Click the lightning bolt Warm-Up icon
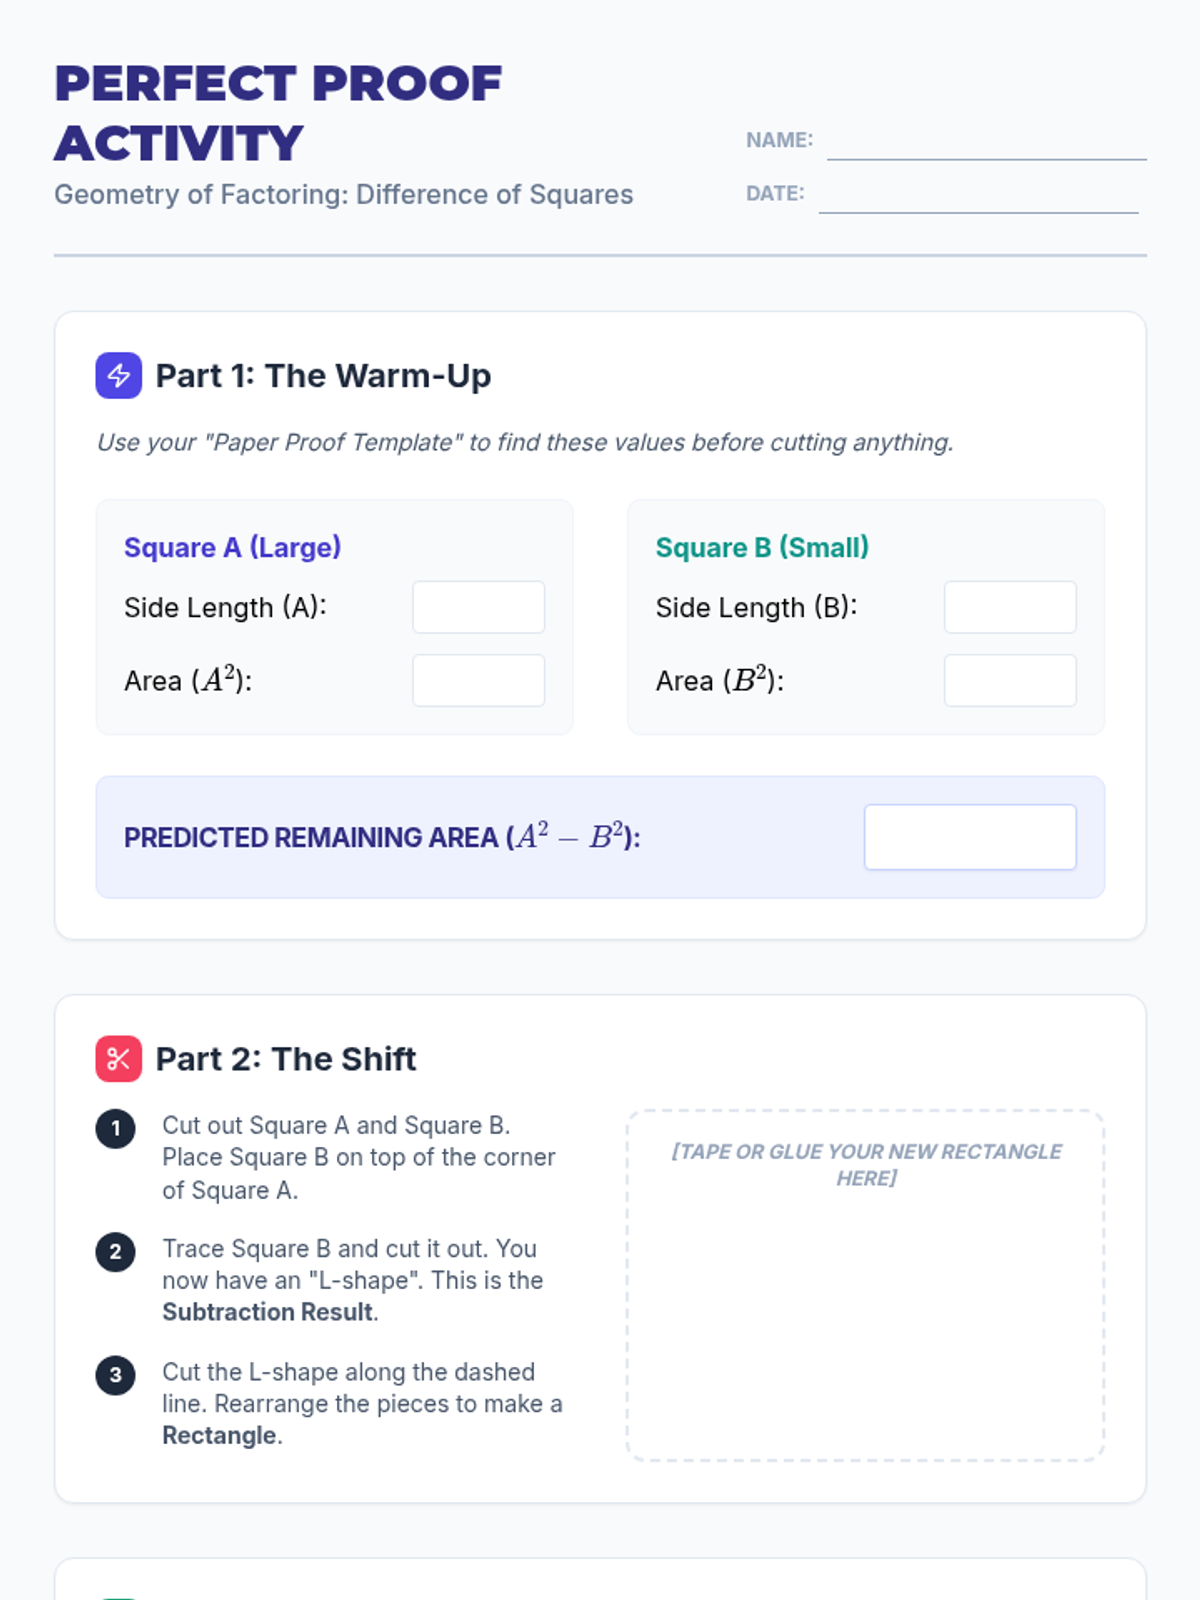The image size is (1200, 1600). click(118, 376)
